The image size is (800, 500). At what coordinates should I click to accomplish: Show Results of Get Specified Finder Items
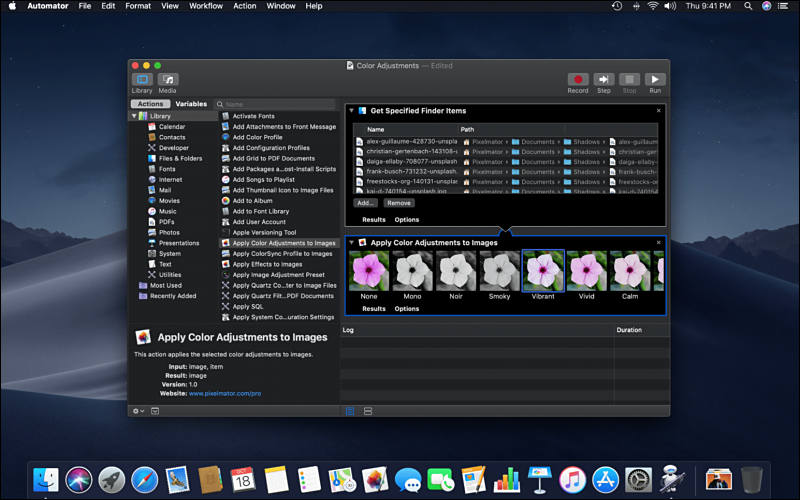pos(374,220)
